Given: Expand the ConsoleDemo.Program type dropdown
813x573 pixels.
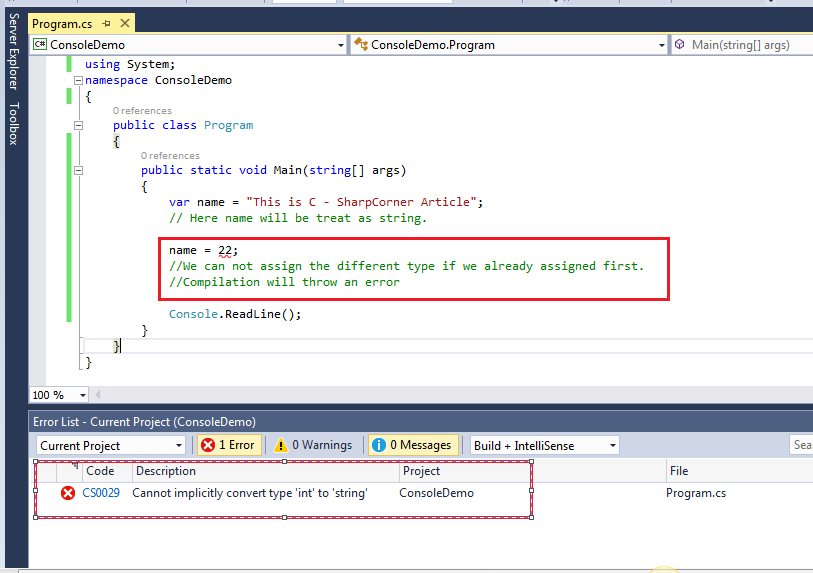Looking at the screenshot, I should click(x=661, y=45).
